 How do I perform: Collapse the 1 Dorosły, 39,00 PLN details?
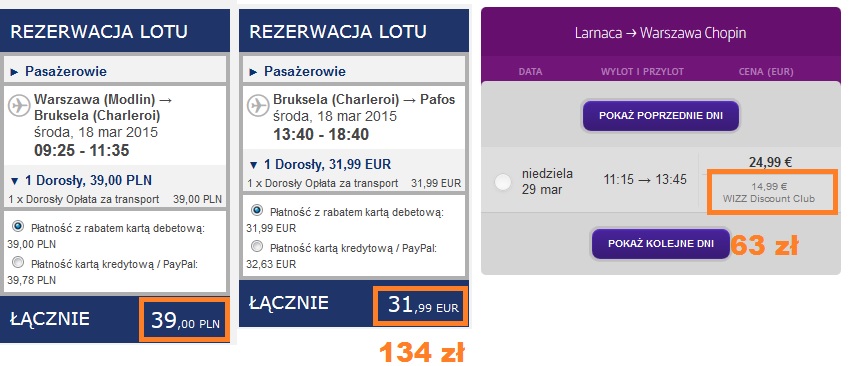pyautogui.click(x=81, y=180)
